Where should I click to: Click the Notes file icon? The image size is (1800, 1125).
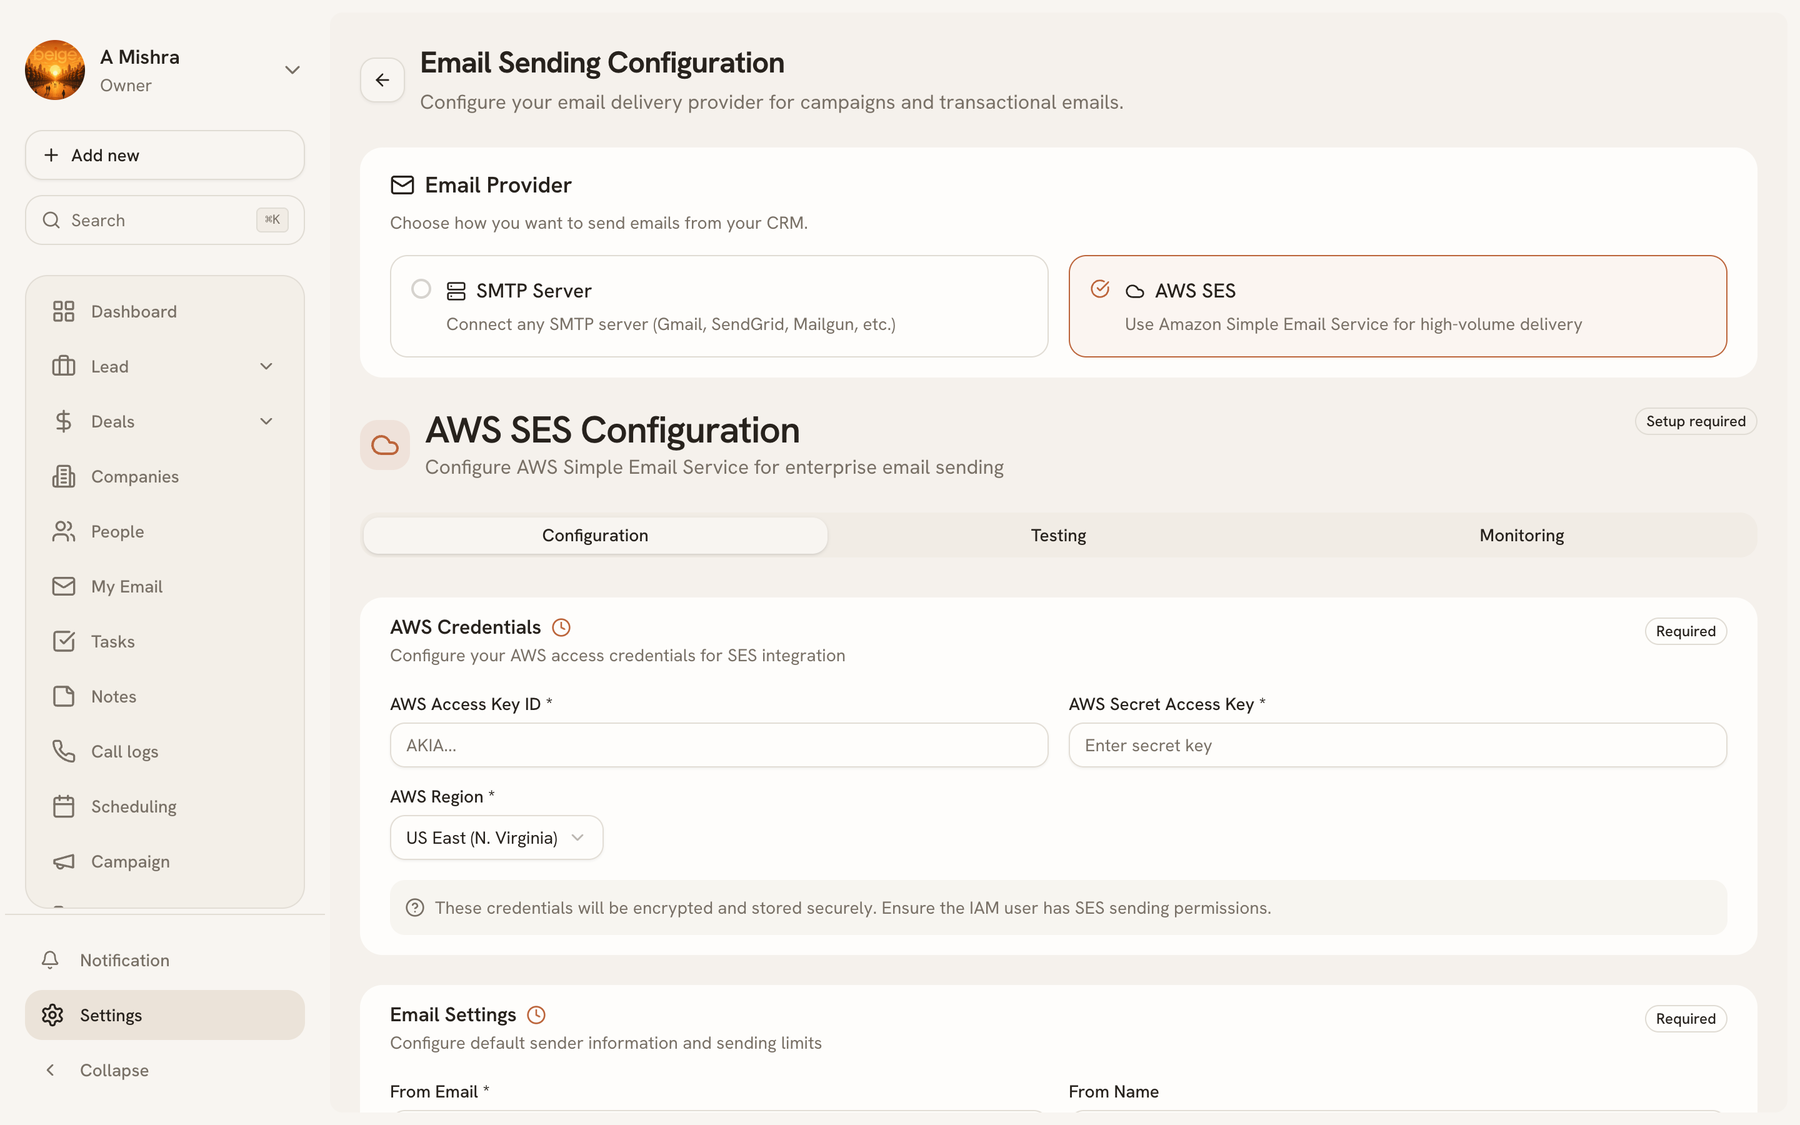click(x=64, y=696)
